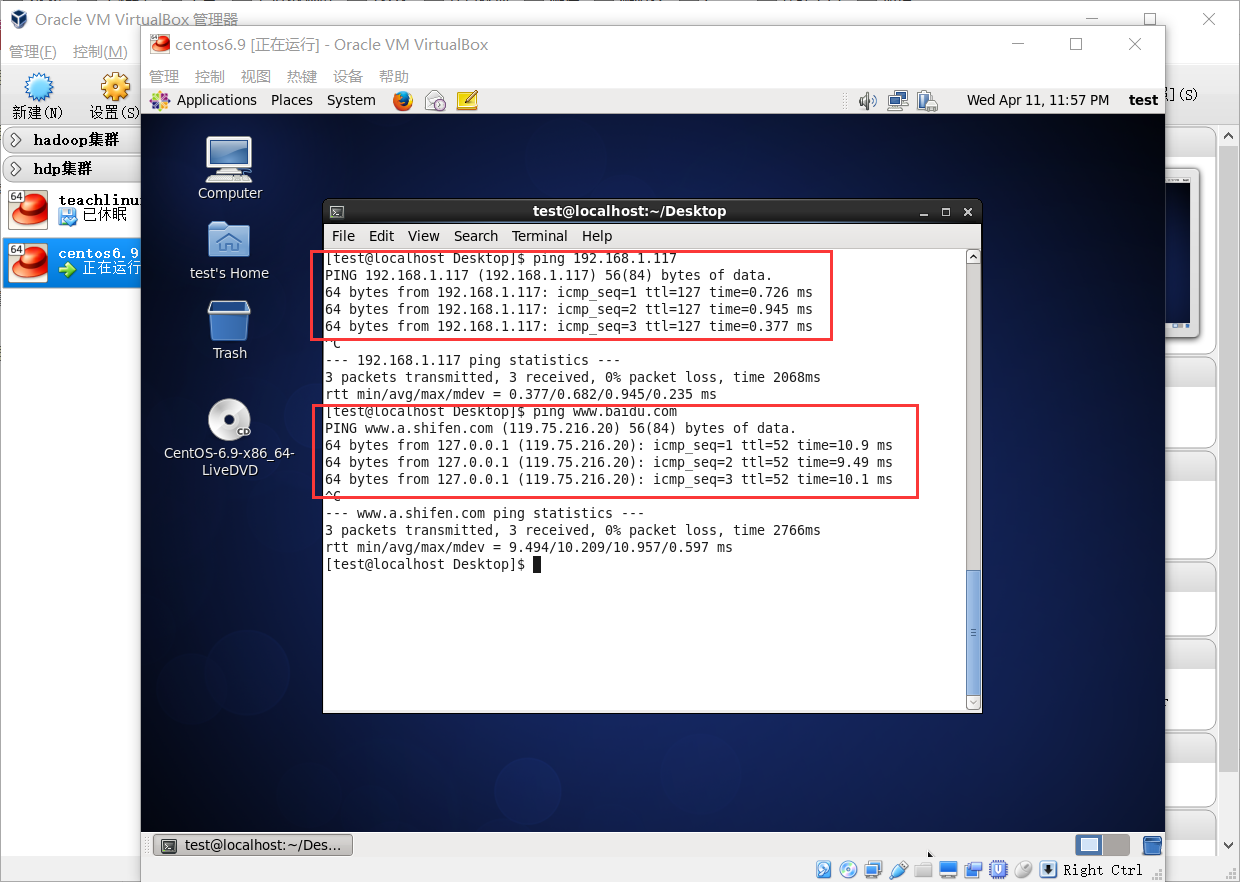1240x882 pixels.
Task: Click the terminal title test@localhost:~/Desktop
Action: point(629,211)
